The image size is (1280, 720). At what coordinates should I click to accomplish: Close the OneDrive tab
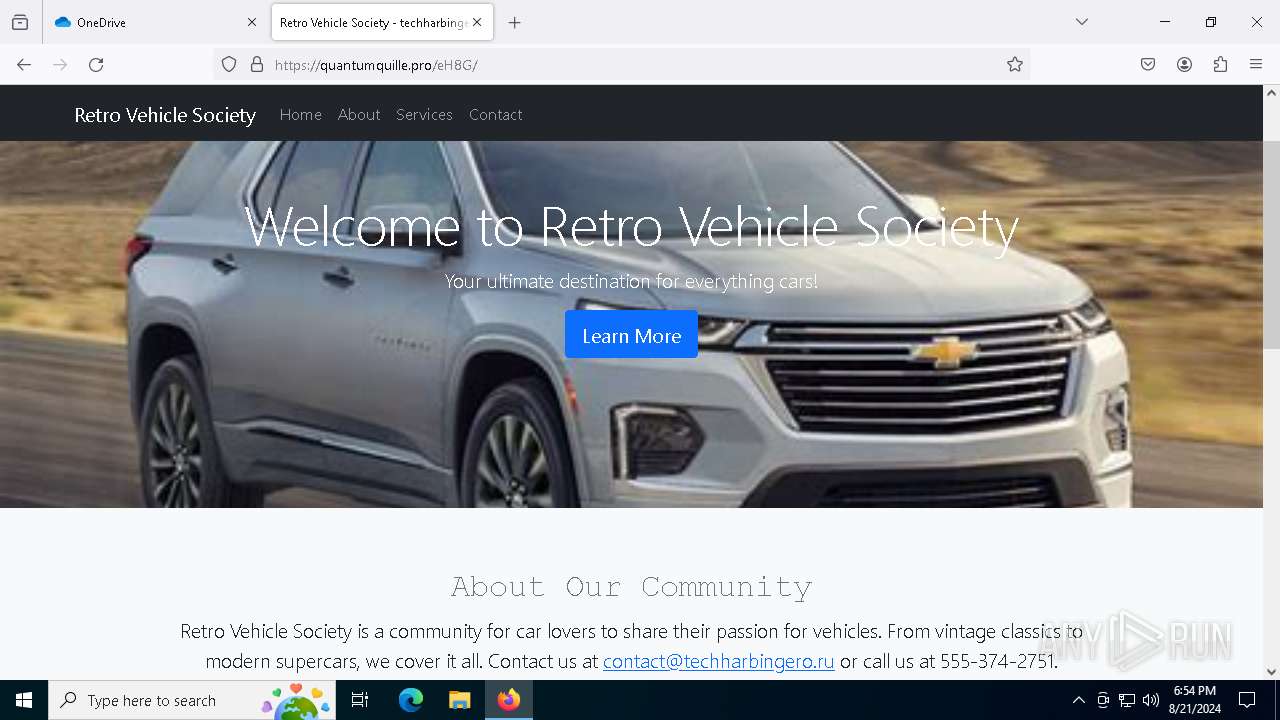click(252, 22)
